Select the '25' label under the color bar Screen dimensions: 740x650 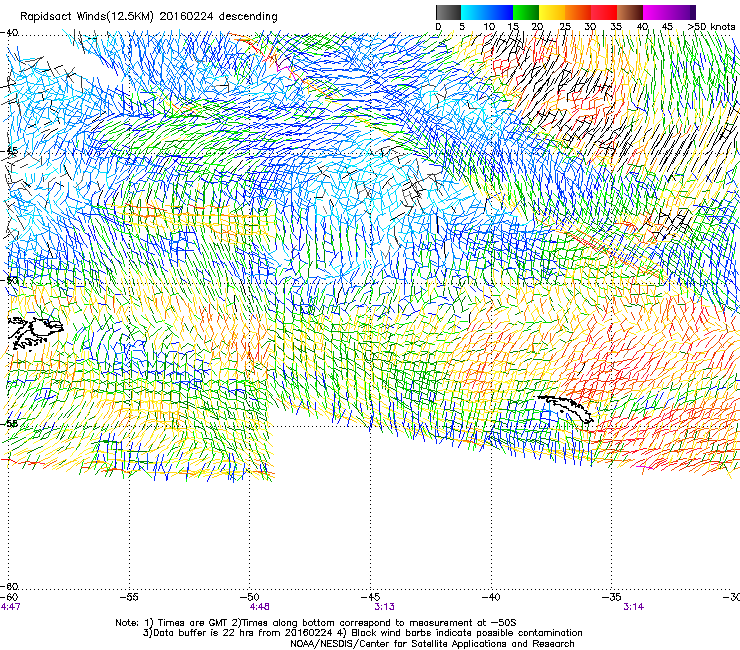click(x=564, y=27)
